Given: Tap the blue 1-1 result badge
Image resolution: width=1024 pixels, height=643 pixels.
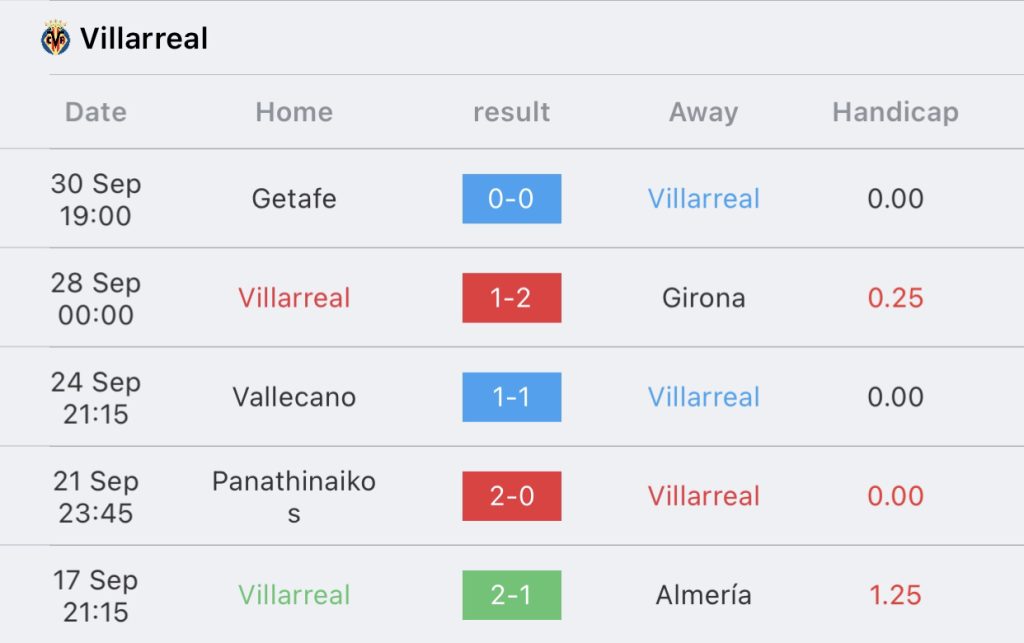Looking at the screenshot, I should pyautogui.click(x=511, y=397).
